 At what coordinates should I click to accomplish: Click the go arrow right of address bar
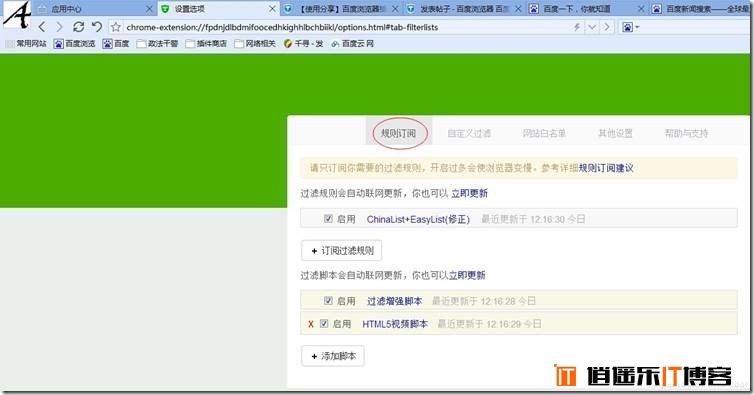point(607,27)
